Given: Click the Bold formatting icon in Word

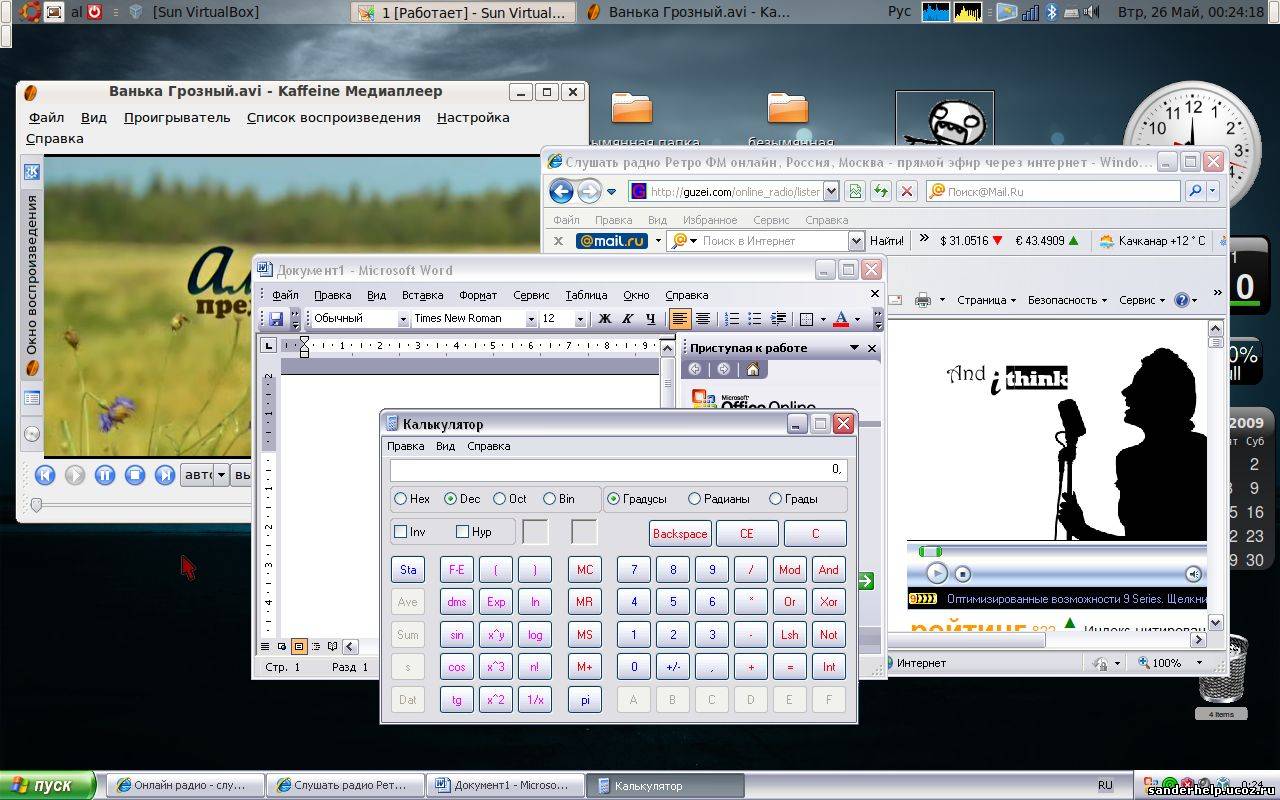Looking at the screenshot, I should click(604, 319).
